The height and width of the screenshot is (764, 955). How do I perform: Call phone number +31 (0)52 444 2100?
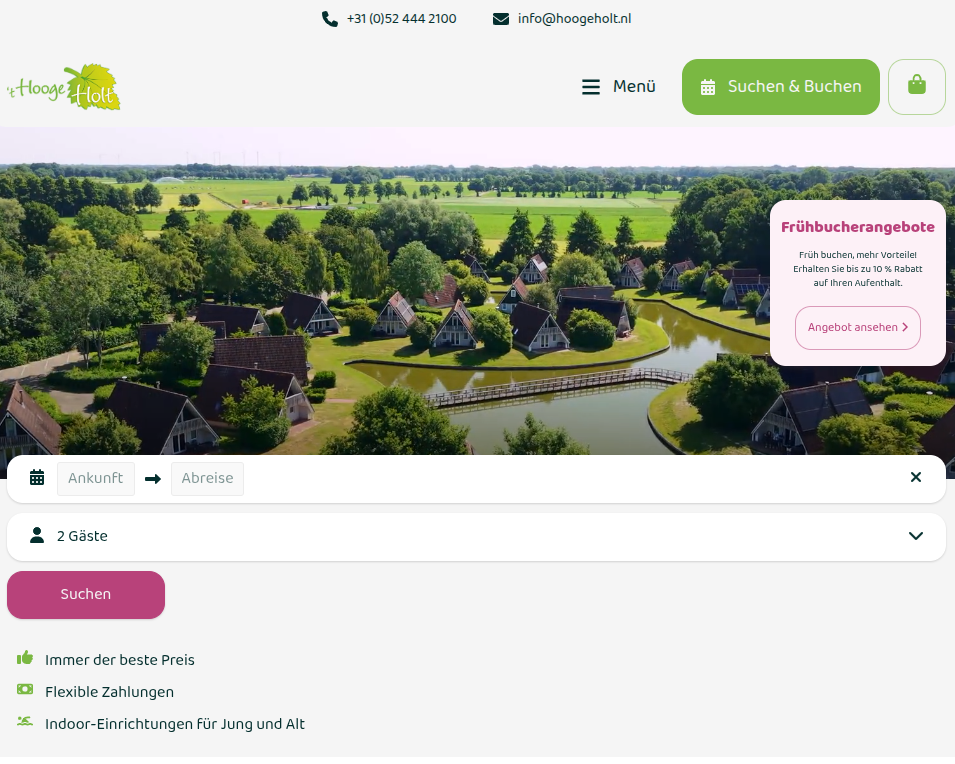[x=401, y=19]
